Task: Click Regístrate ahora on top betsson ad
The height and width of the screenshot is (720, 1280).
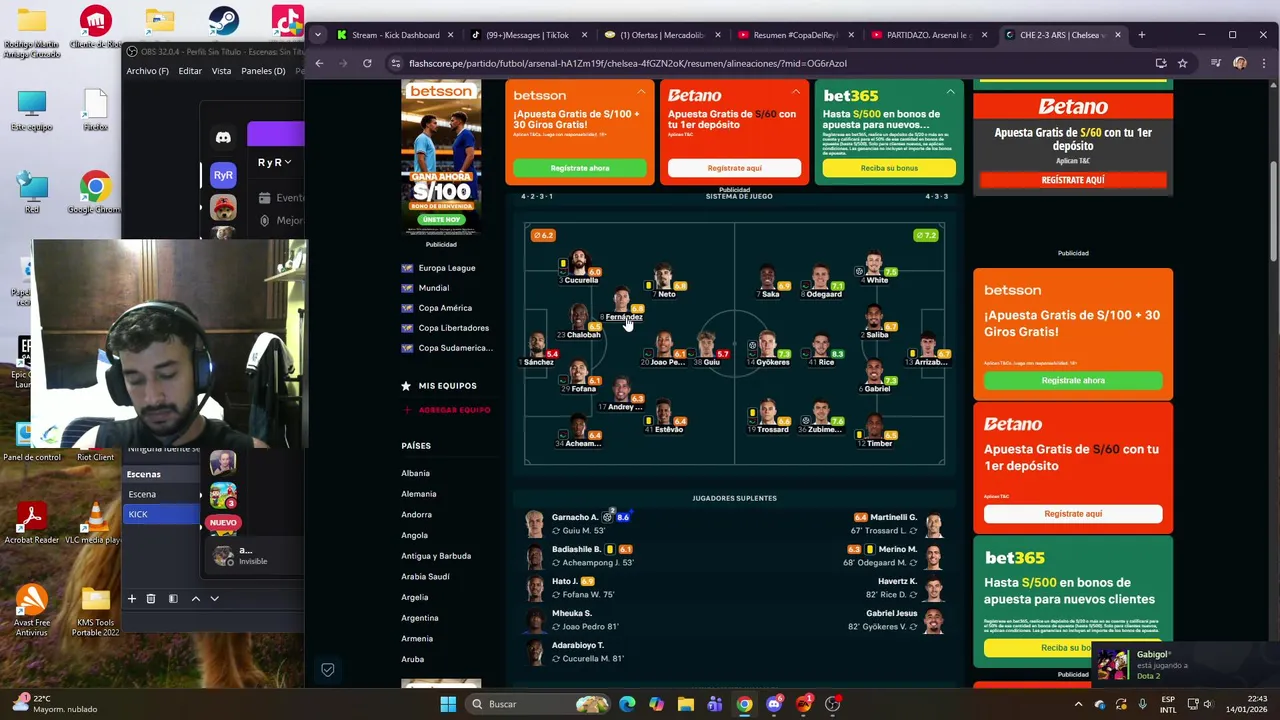Action: (x=580, y=168)
